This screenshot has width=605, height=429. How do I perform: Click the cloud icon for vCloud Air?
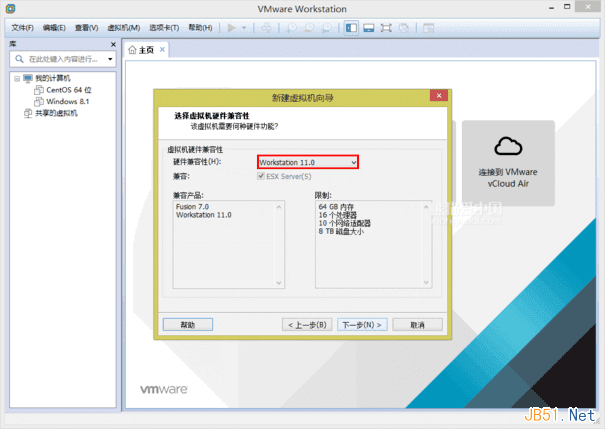click(508, 146)
